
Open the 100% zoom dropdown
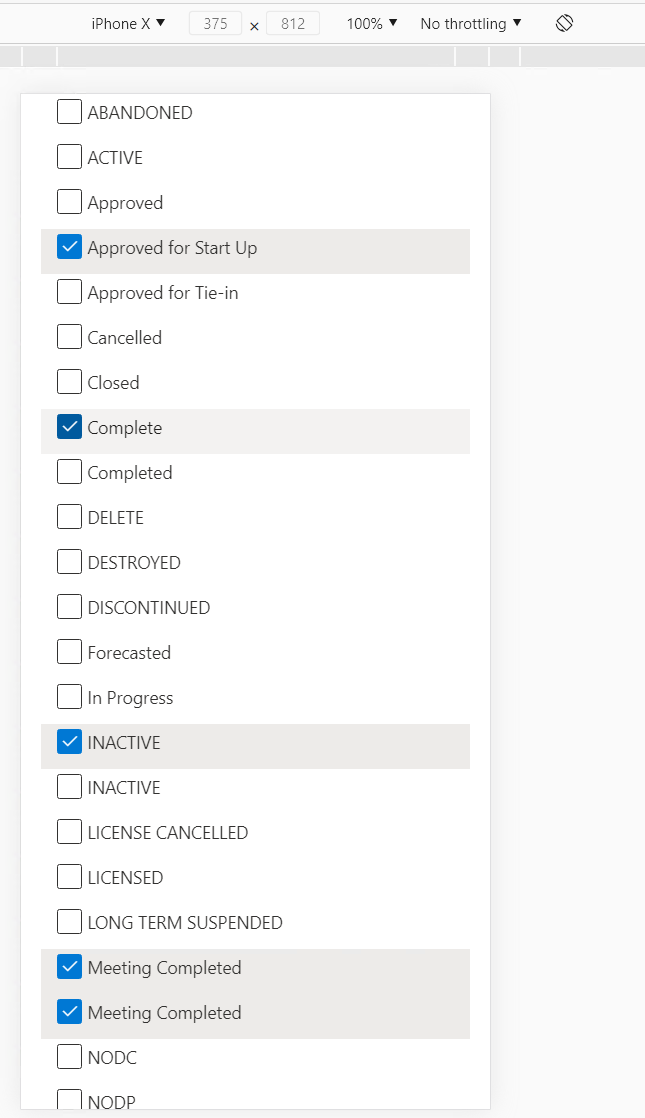(371, 22)
